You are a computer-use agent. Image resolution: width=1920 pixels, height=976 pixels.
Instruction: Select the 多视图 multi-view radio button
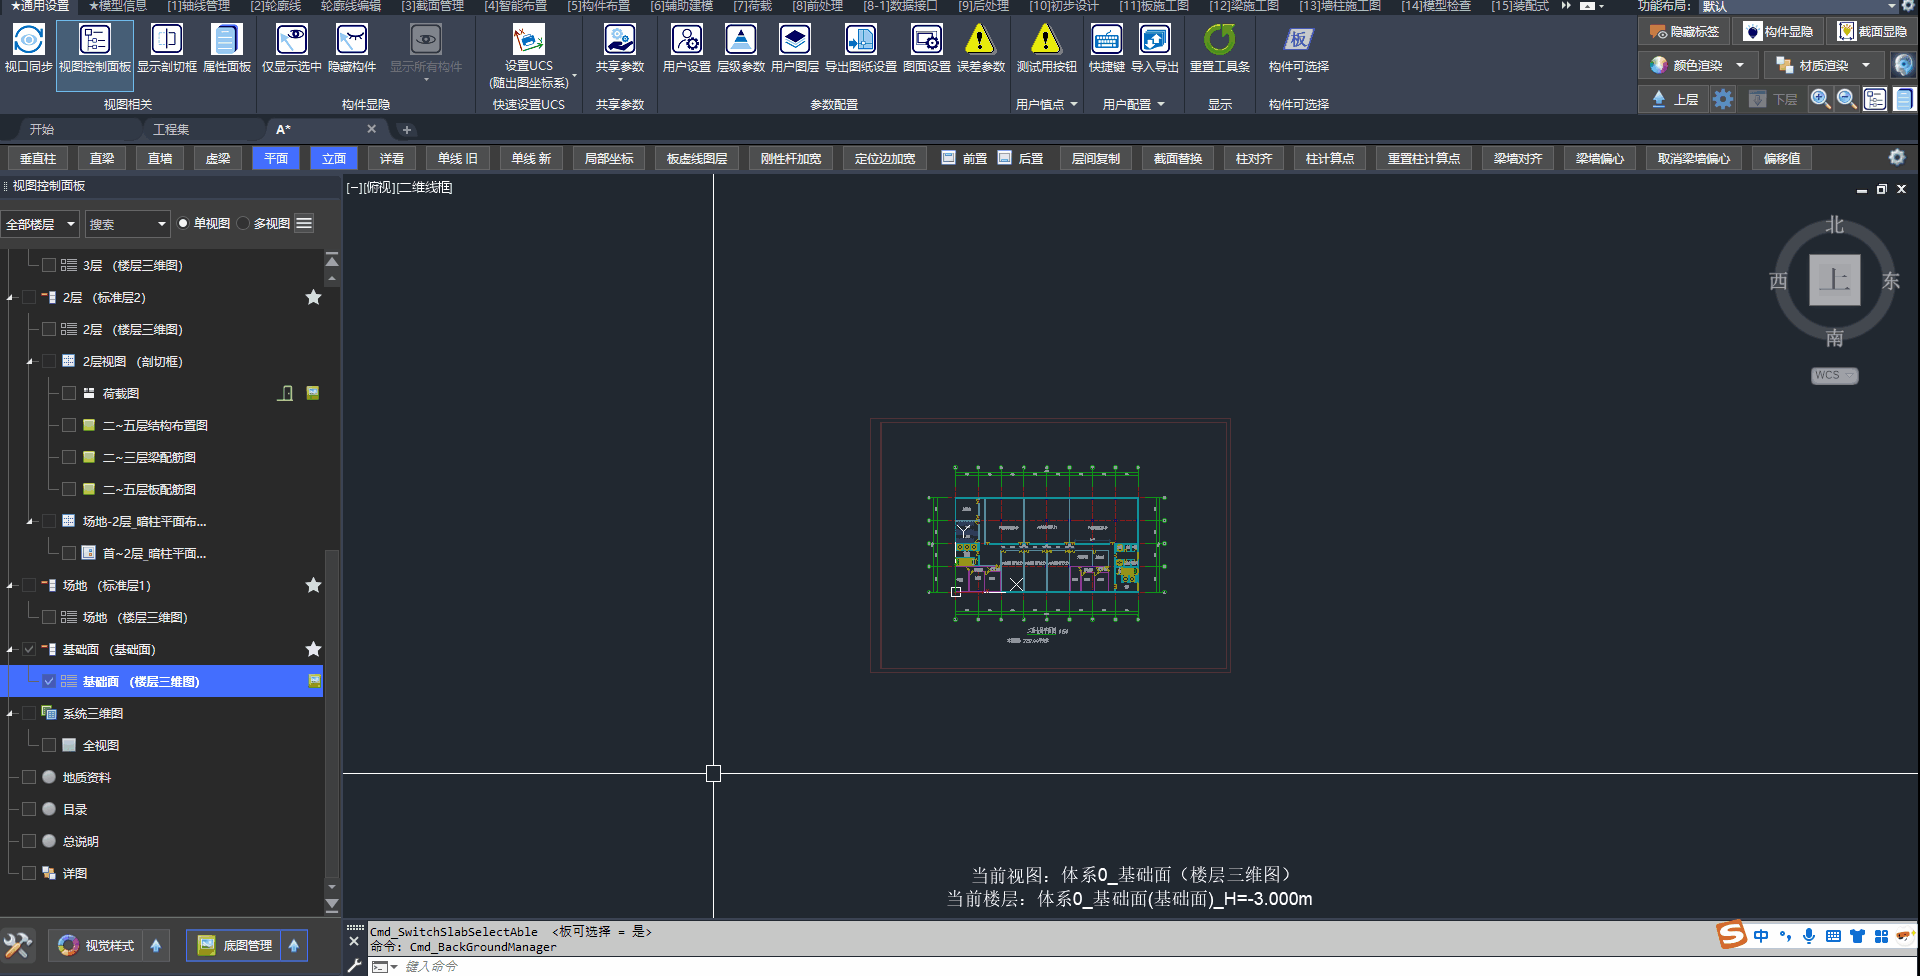point(244,224)
